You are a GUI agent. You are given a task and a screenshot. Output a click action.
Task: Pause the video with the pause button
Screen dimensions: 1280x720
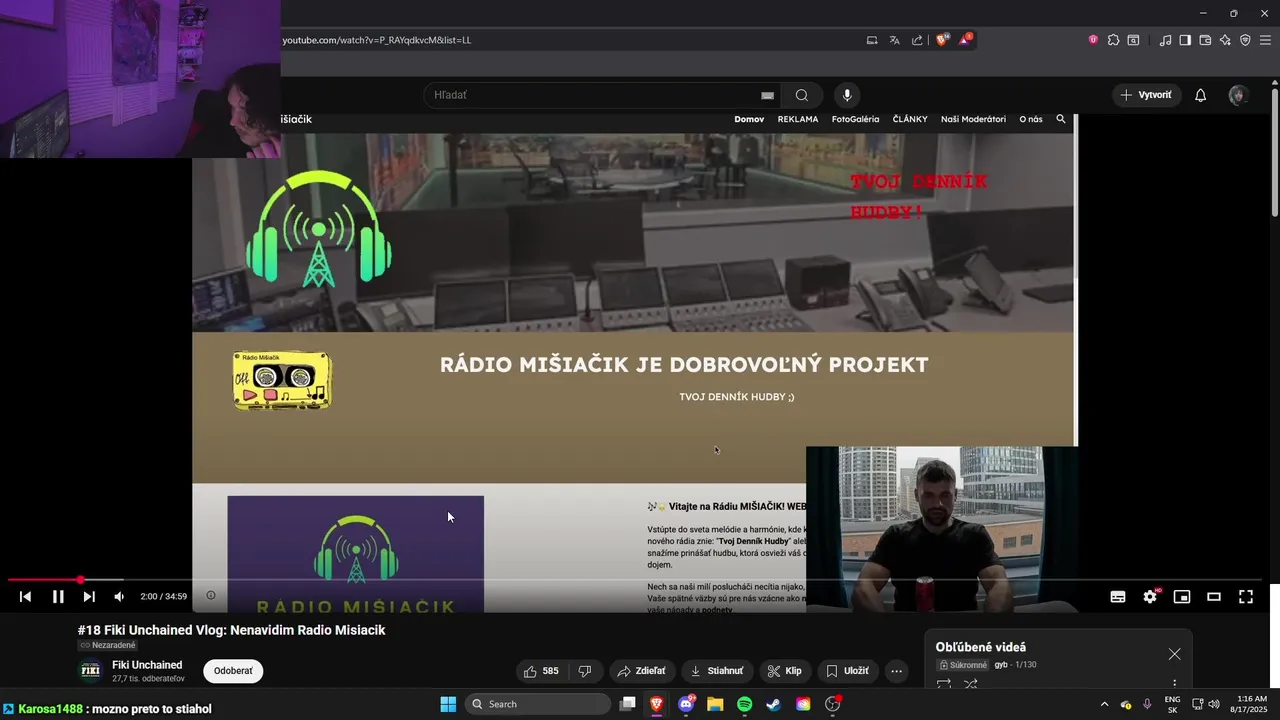coord(58,597)
